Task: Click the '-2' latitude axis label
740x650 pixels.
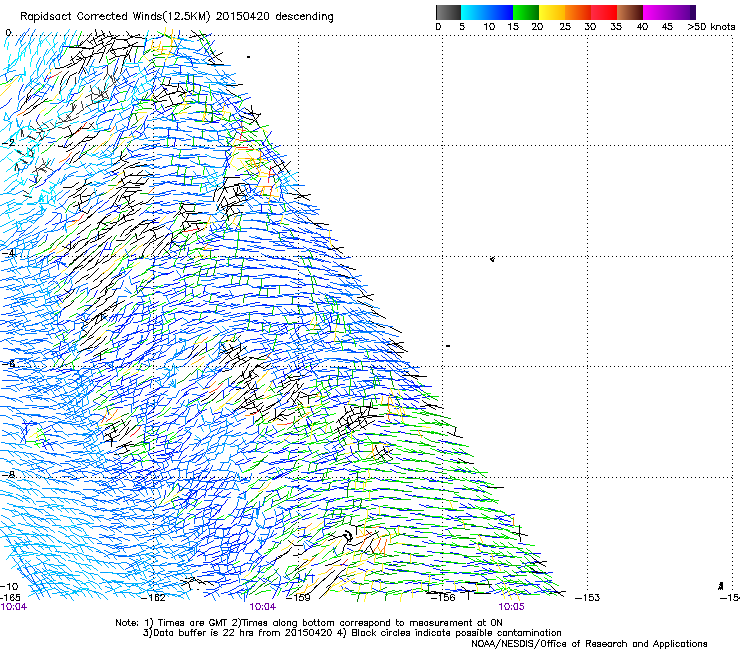Action: [x=8, y=143]
